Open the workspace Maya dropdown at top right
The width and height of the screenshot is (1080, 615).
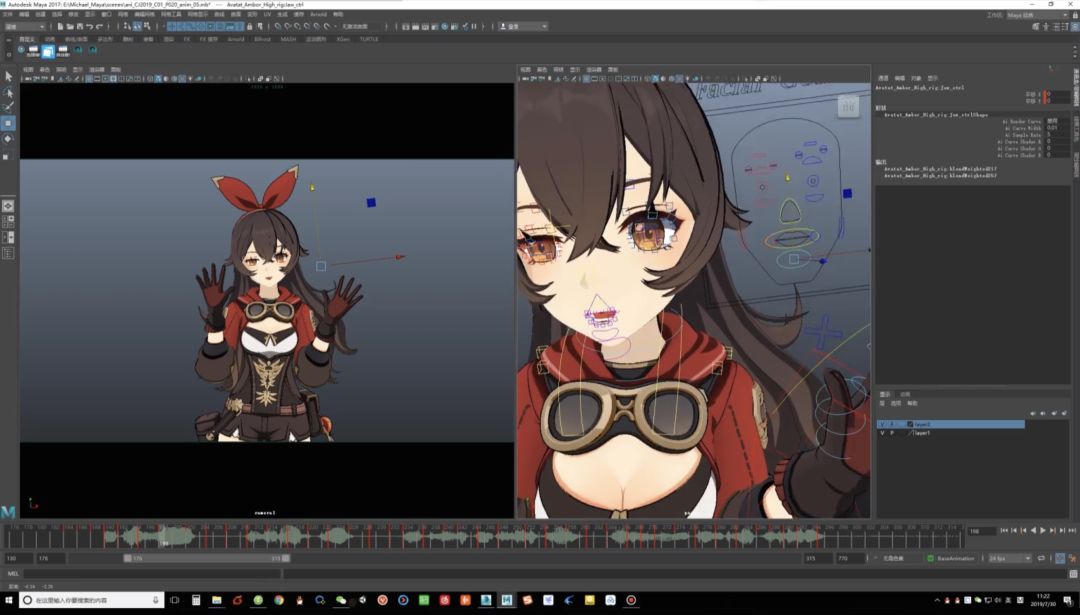point(1037,14)
